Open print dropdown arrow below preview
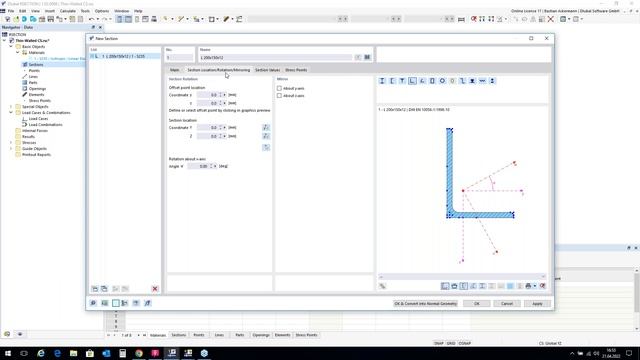640x360 pixels. coord(535,286)
